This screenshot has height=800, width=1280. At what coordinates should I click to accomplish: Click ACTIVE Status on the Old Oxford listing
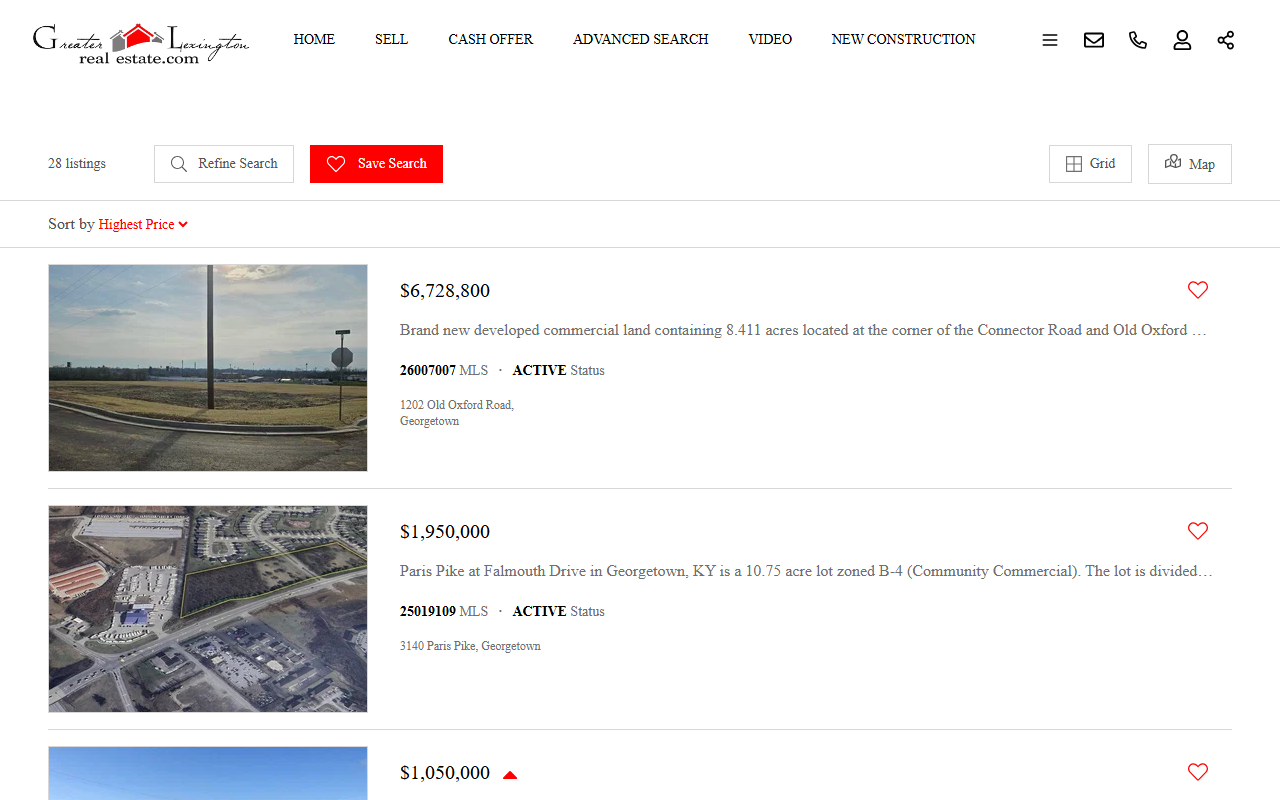(x=559, y=370)
